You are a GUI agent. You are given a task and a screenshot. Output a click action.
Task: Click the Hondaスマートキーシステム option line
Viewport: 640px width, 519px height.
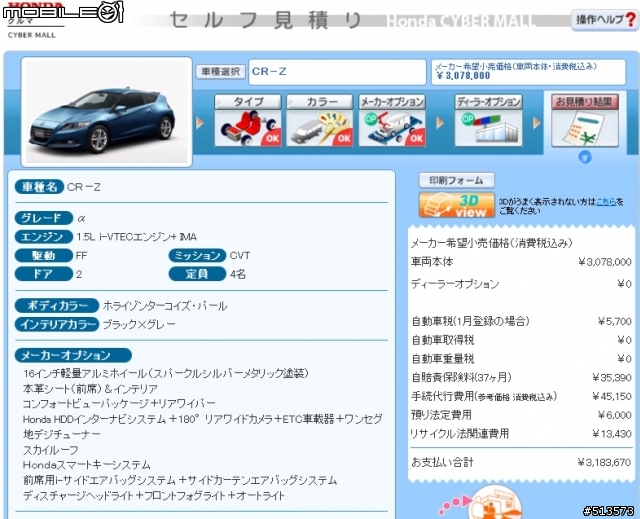click(x=87, y=465)
